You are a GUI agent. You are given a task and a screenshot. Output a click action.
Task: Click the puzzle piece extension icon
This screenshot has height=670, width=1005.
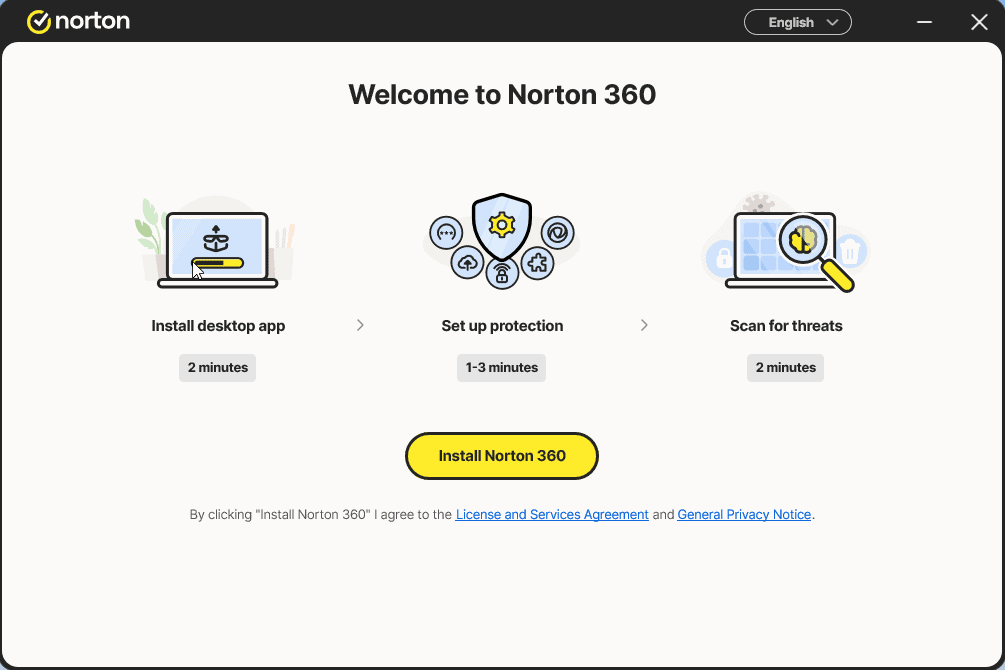click(537, 263)
